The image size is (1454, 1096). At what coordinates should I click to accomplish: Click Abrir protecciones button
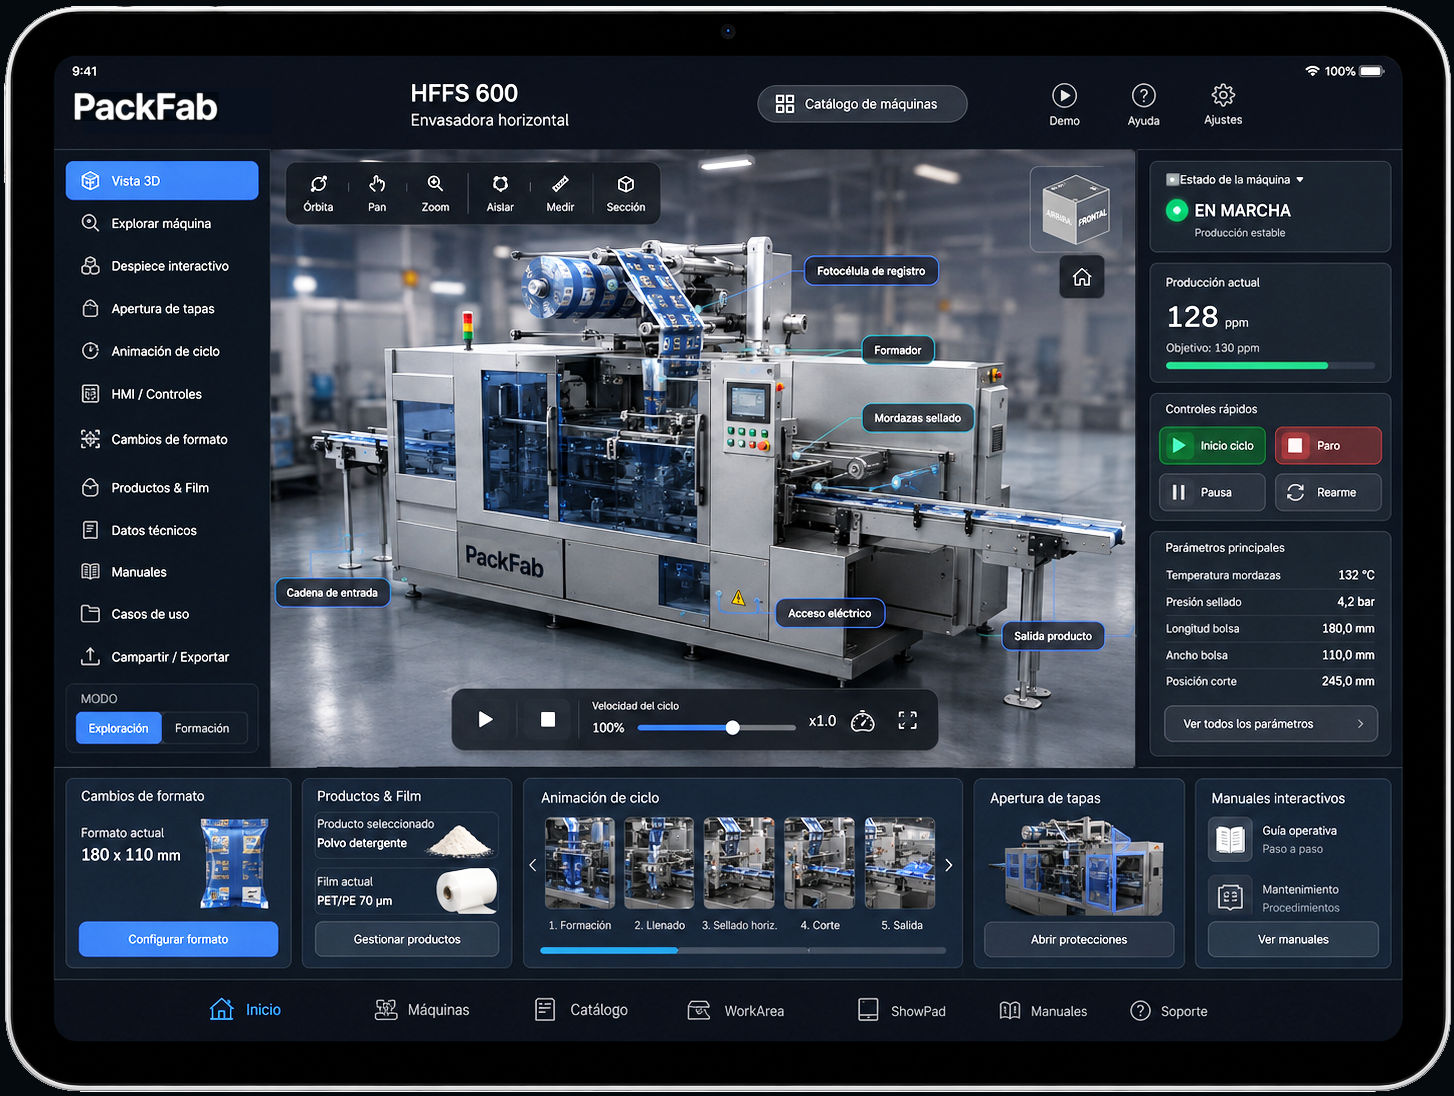1079,939
